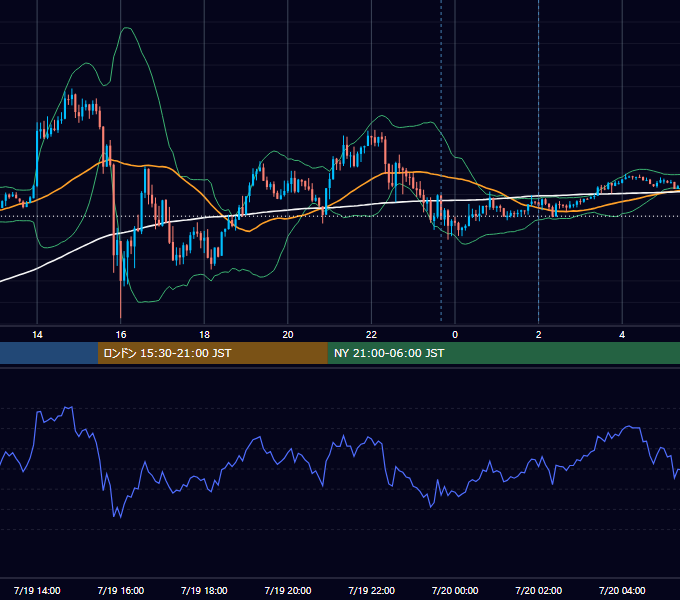Click the '7/19 22:00' time label

click(372, 590)
